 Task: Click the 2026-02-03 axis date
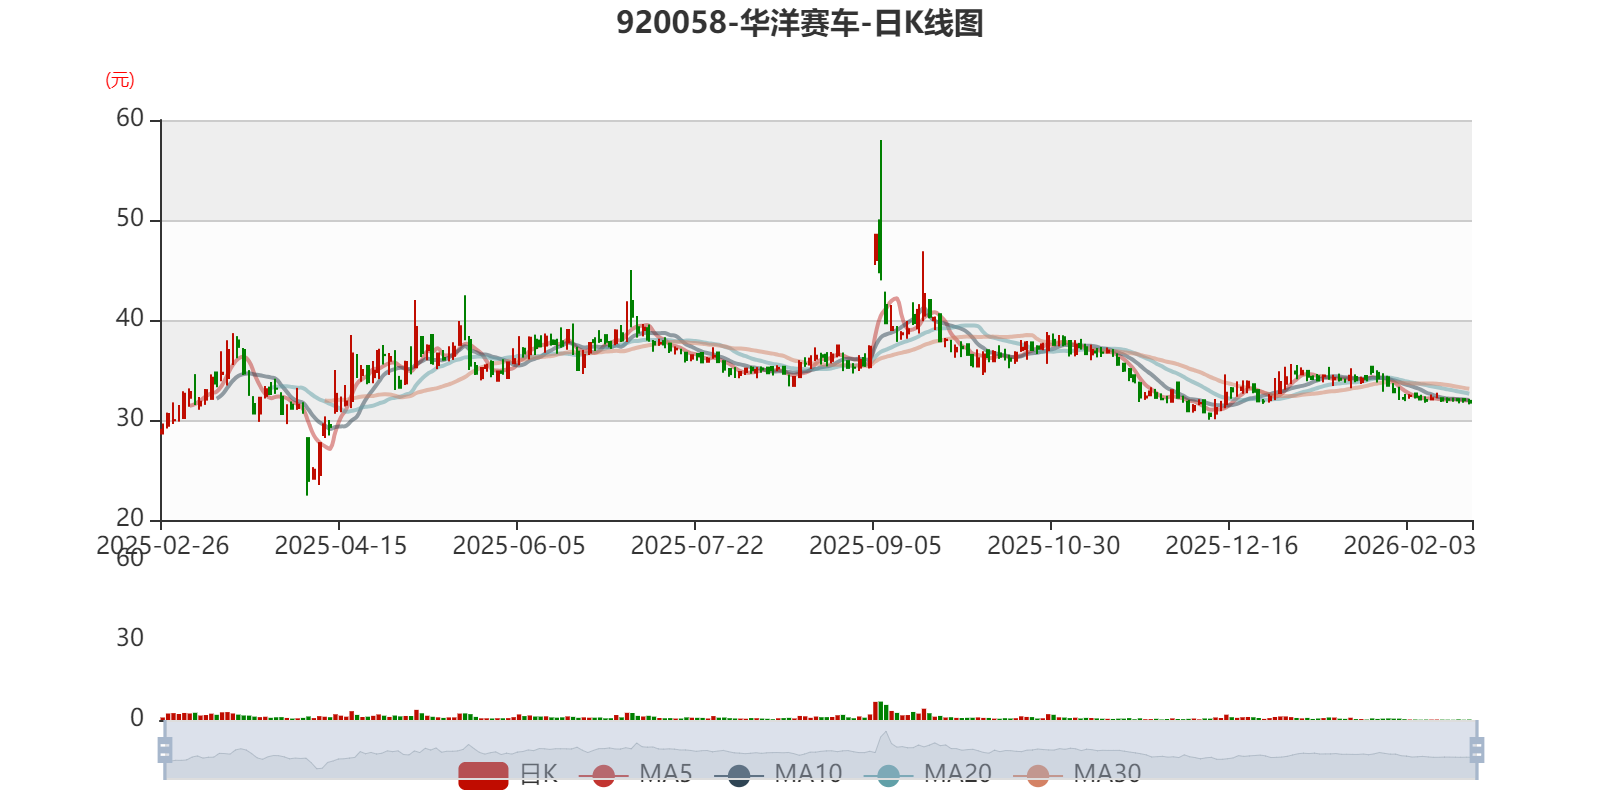pos(1409,545)
